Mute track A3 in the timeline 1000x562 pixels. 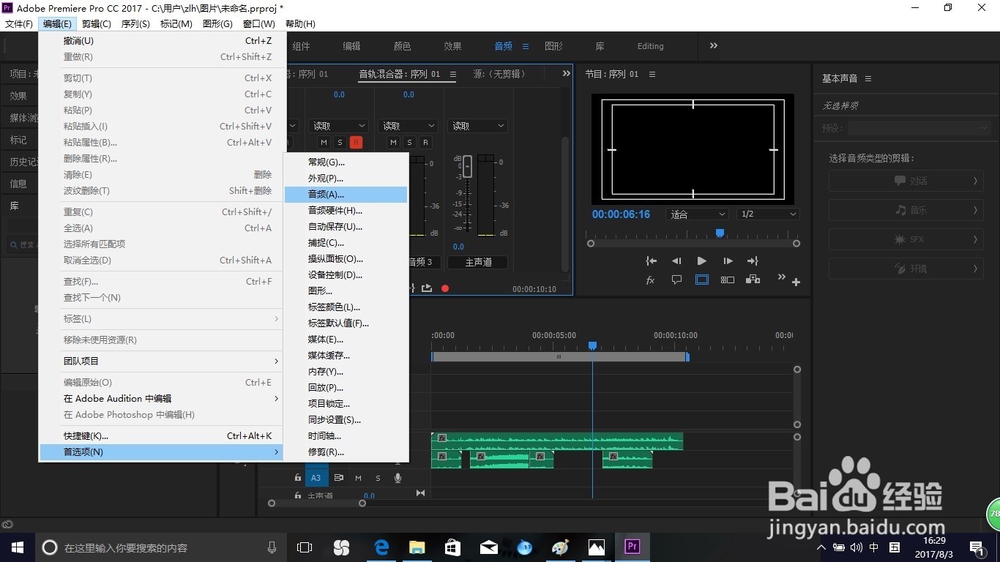click(x=358, y=478)
